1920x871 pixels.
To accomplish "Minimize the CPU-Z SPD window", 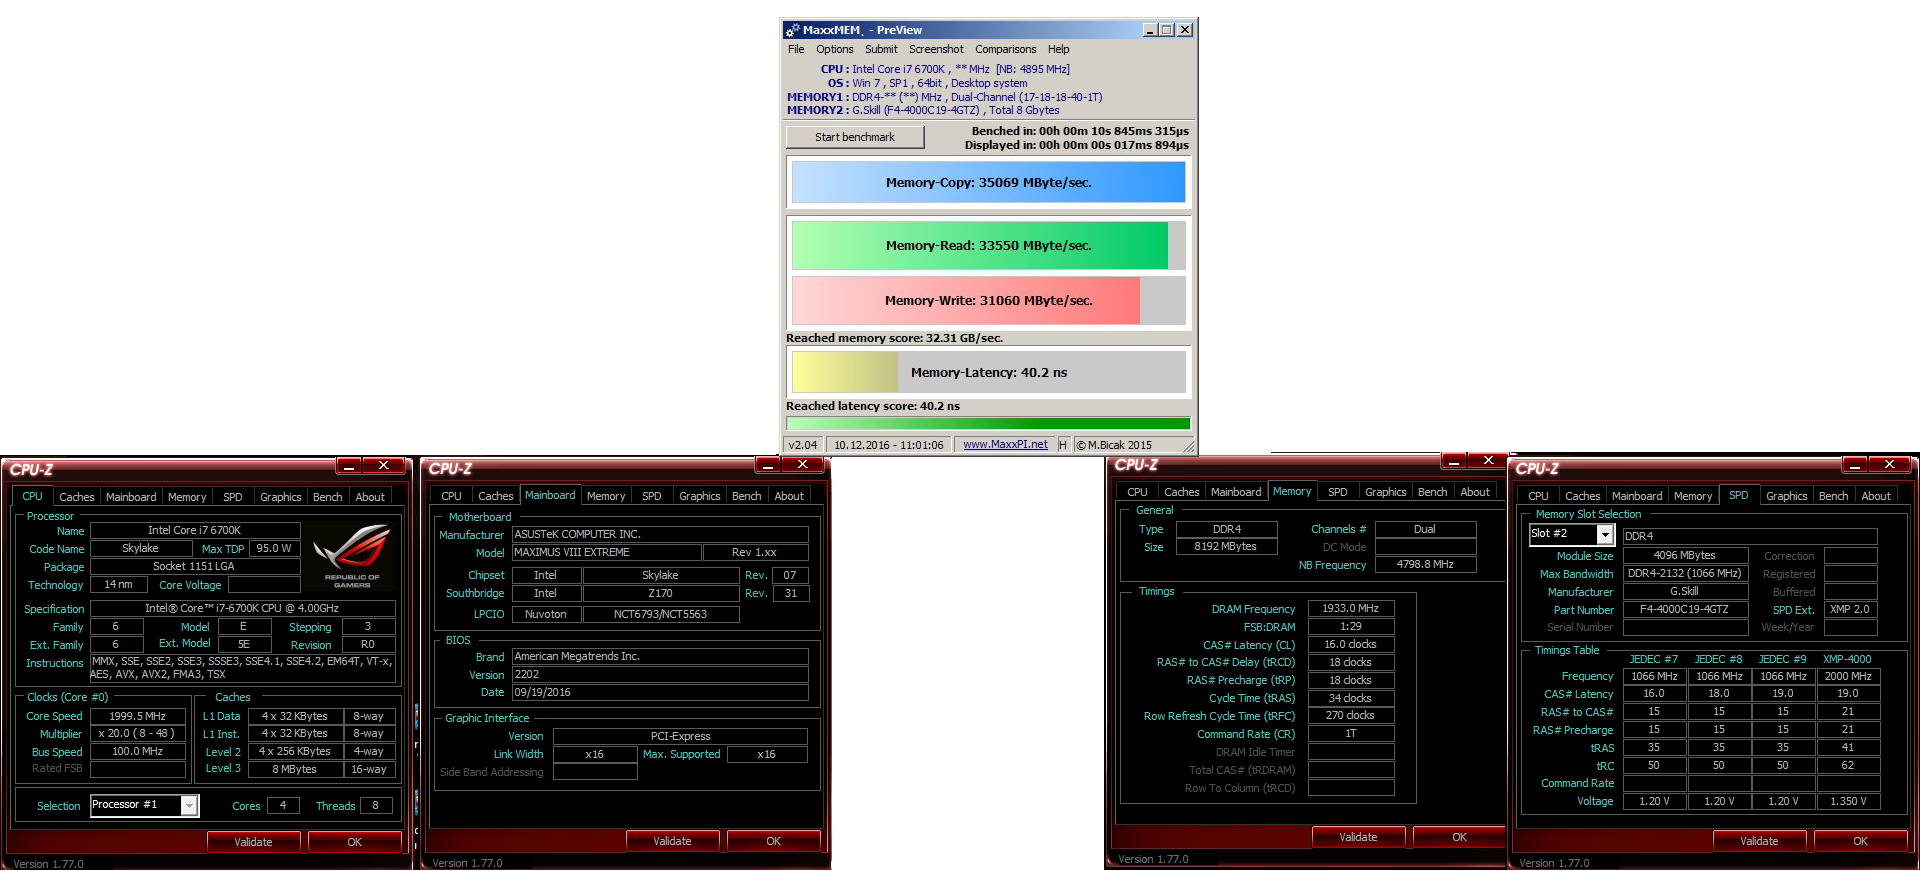I will tap(1855, 465).
